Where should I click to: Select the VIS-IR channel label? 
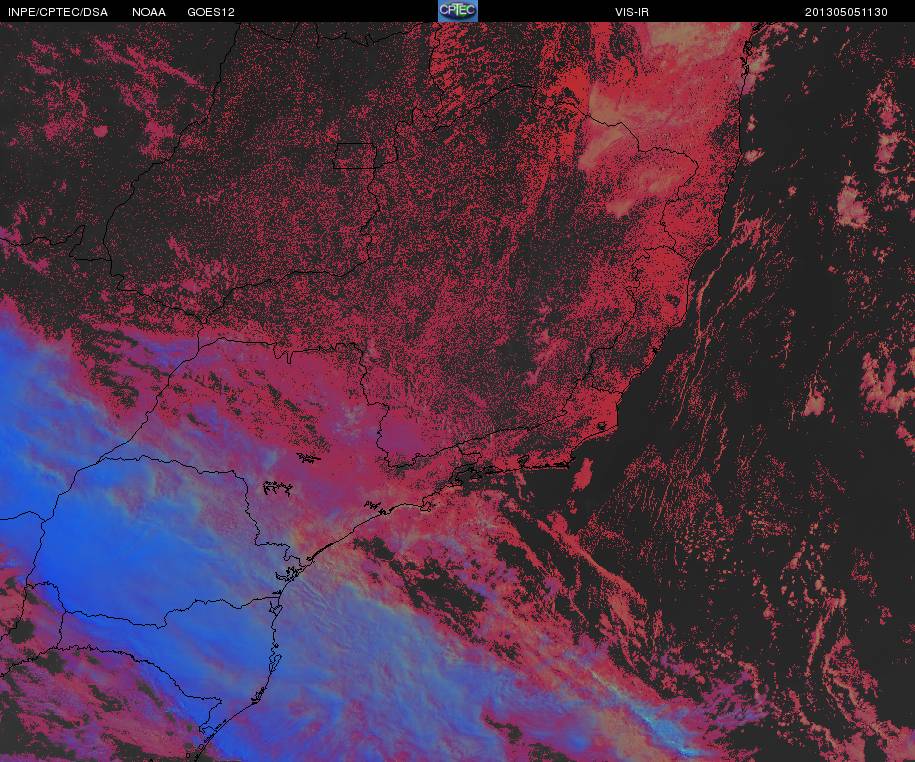click(x=631, y=12)
